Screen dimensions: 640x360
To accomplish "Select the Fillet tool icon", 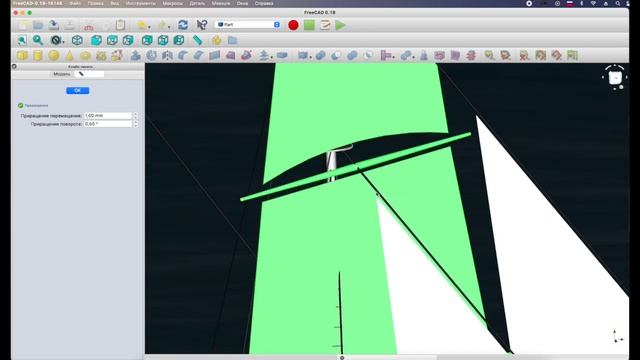I will (183, 55).
